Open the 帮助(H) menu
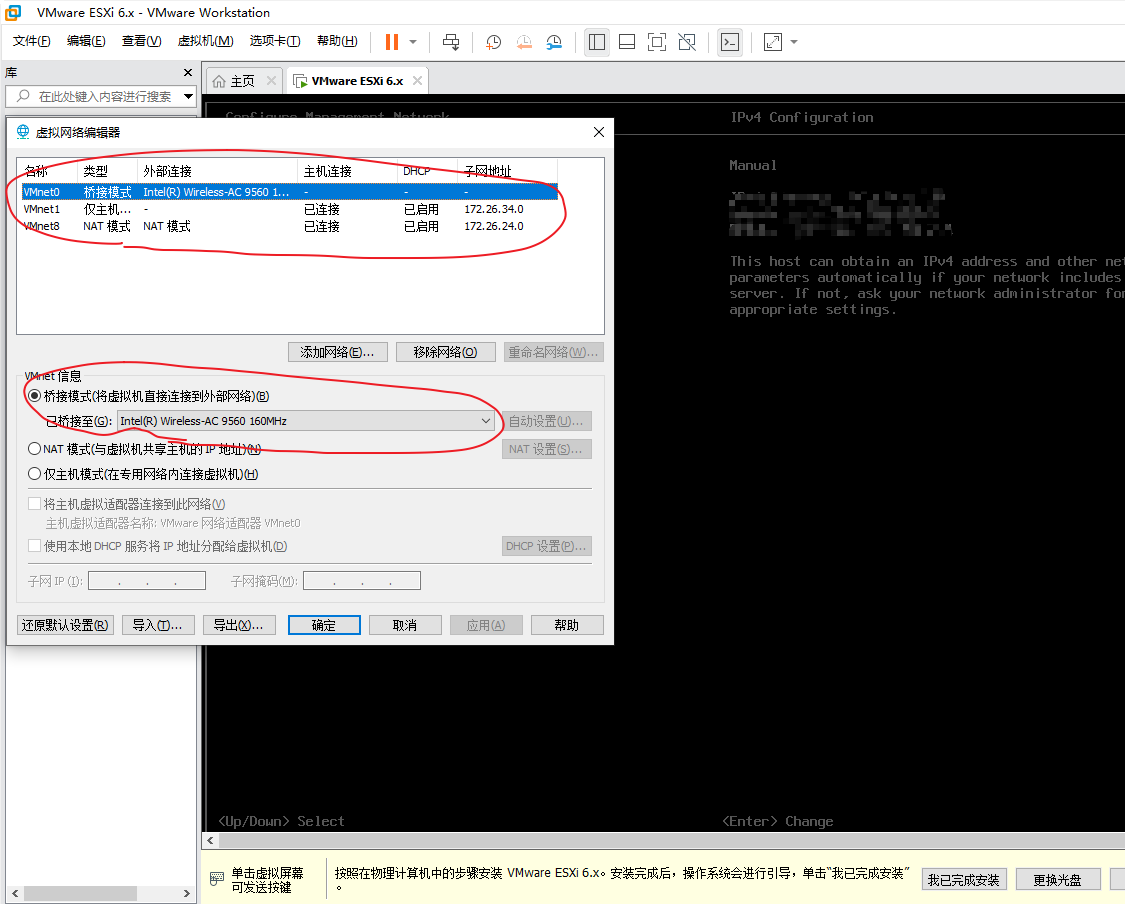 pos(337,41)
